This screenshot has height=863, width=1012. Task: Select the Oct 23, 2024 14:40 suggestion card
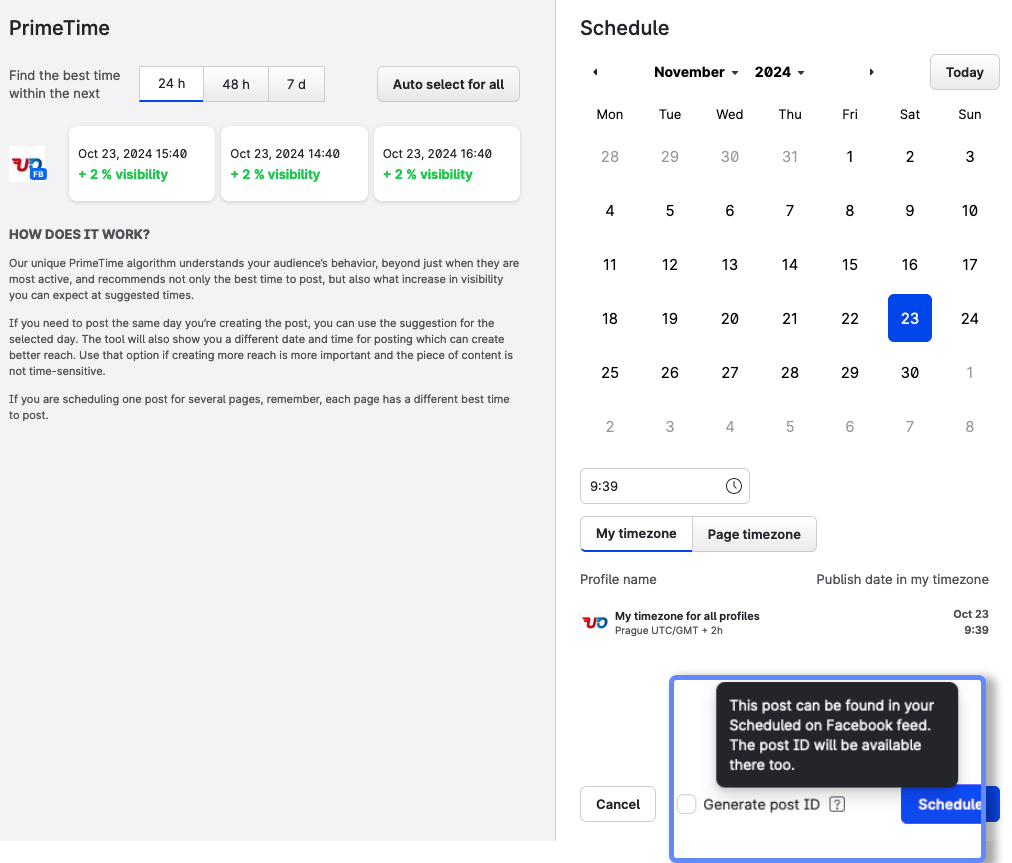coord(294,163)
